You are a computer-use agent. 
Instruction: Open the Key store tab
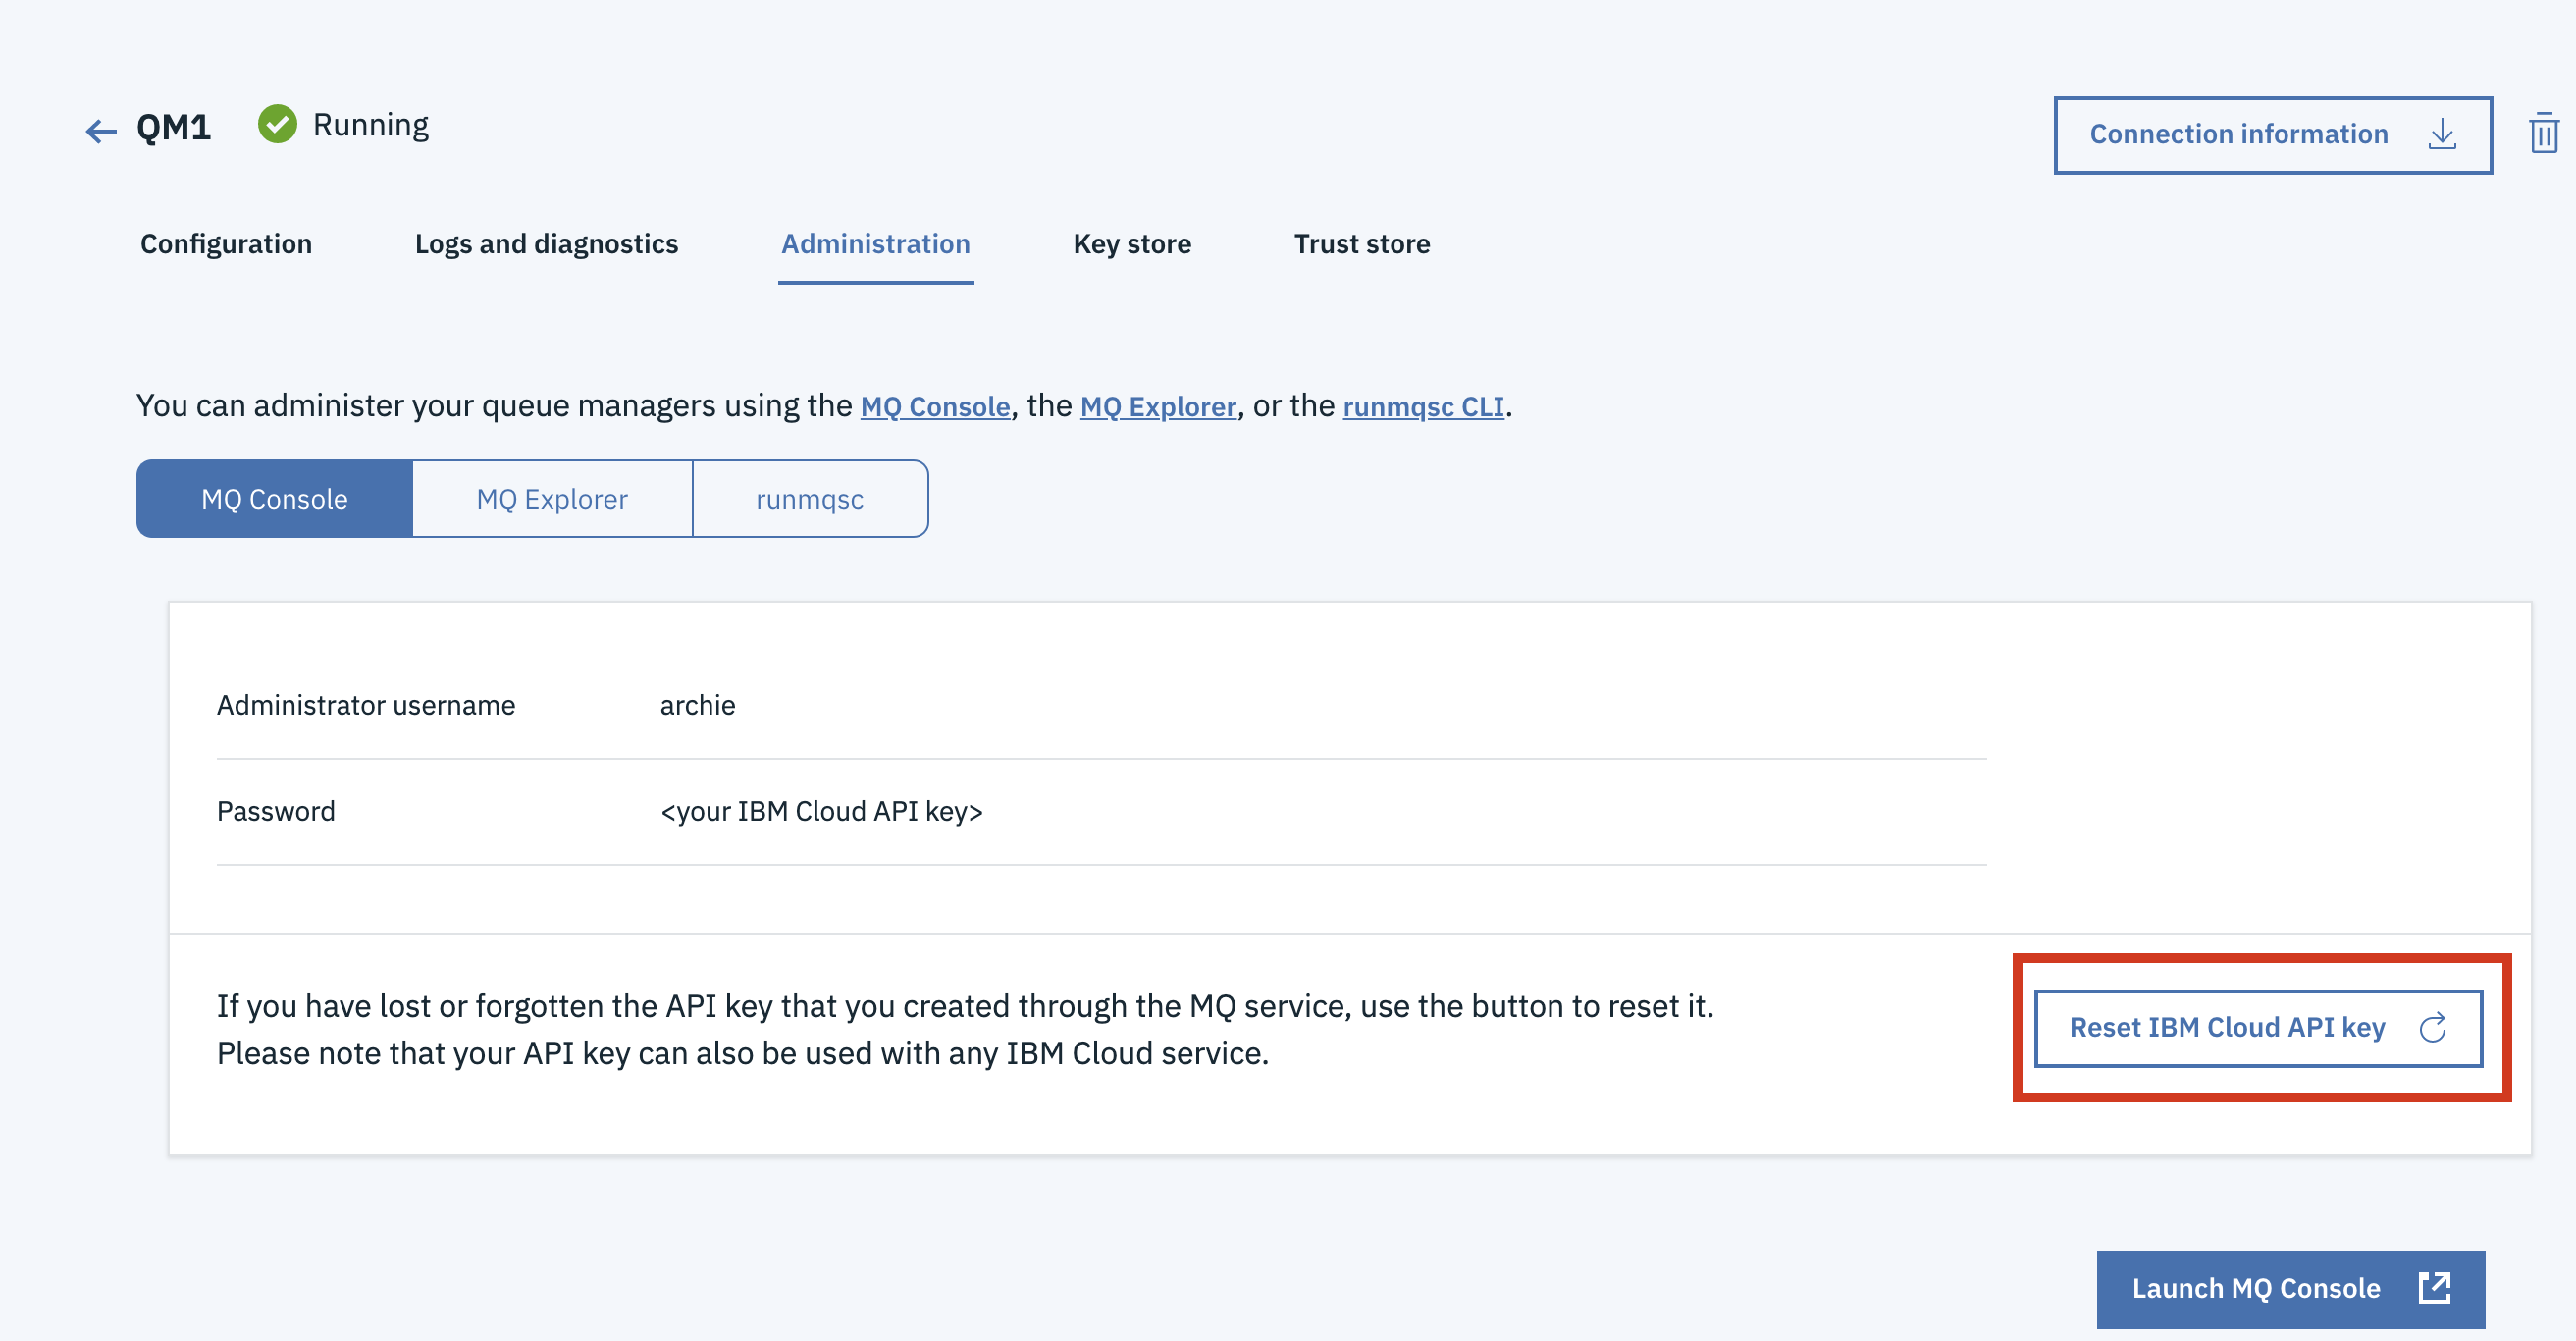[x=1132, y=244]
